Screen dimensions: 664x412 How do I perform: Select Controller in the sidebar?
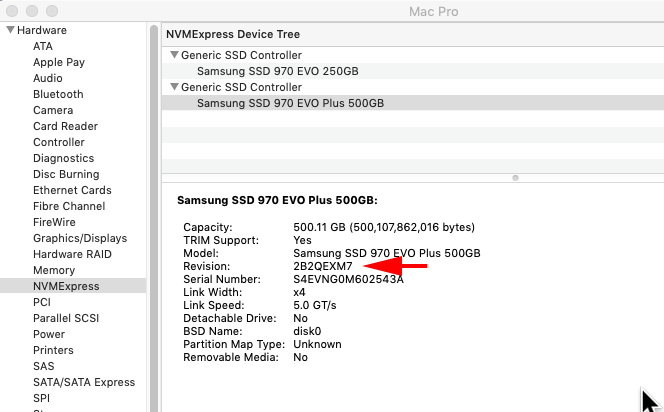click(x=59, y=142)
